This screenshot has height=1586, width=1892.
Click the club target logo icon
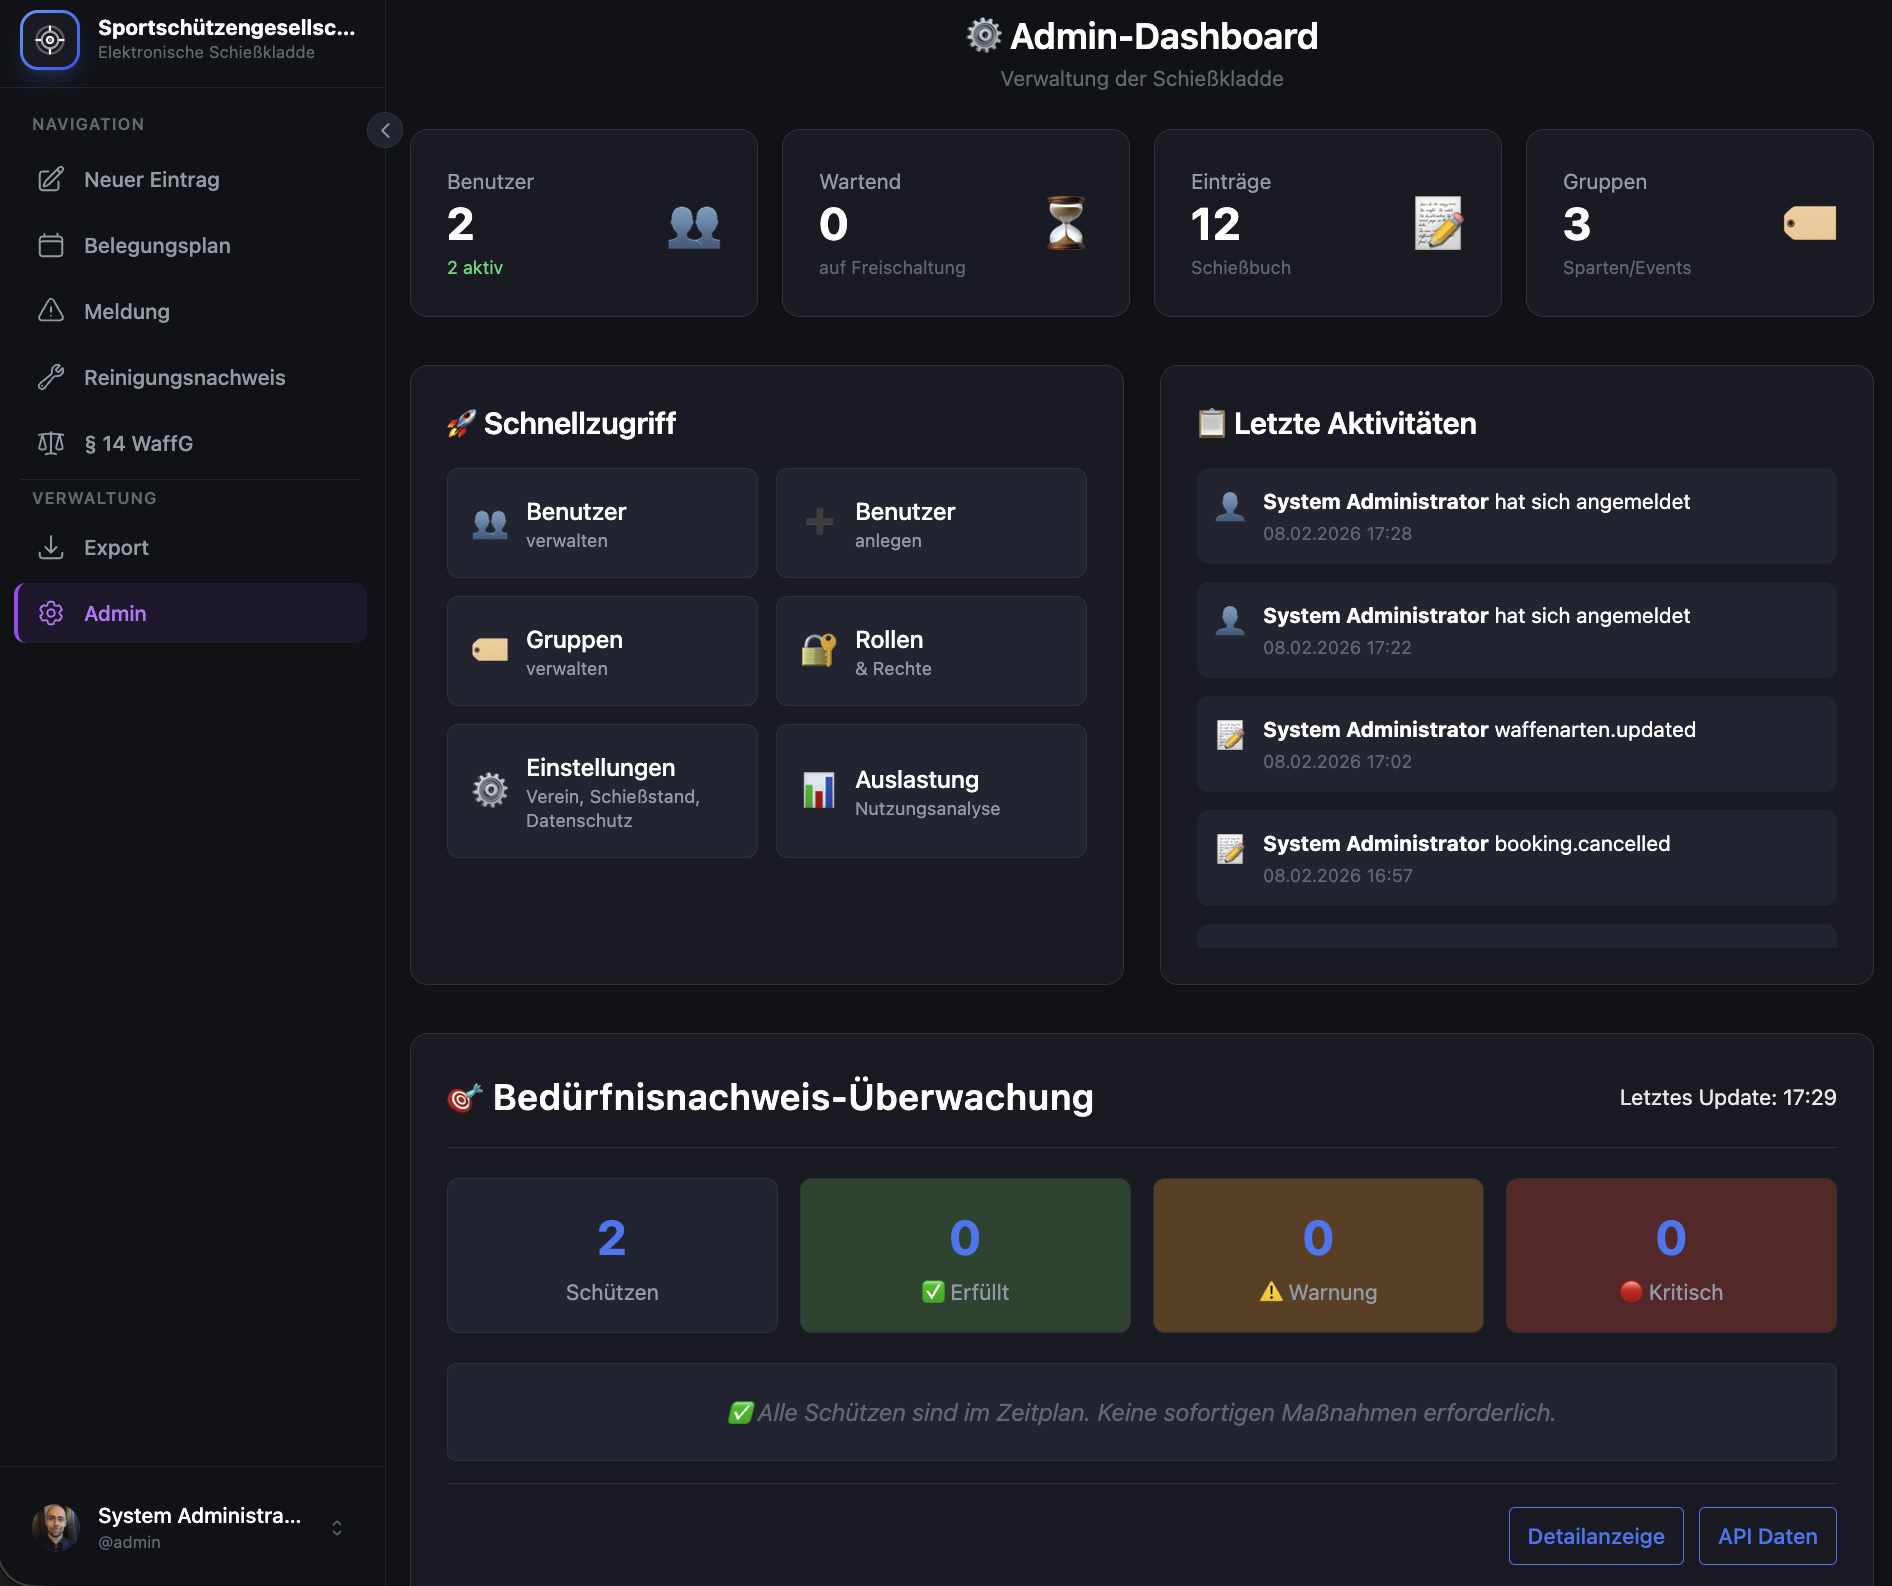click(49, 40)
